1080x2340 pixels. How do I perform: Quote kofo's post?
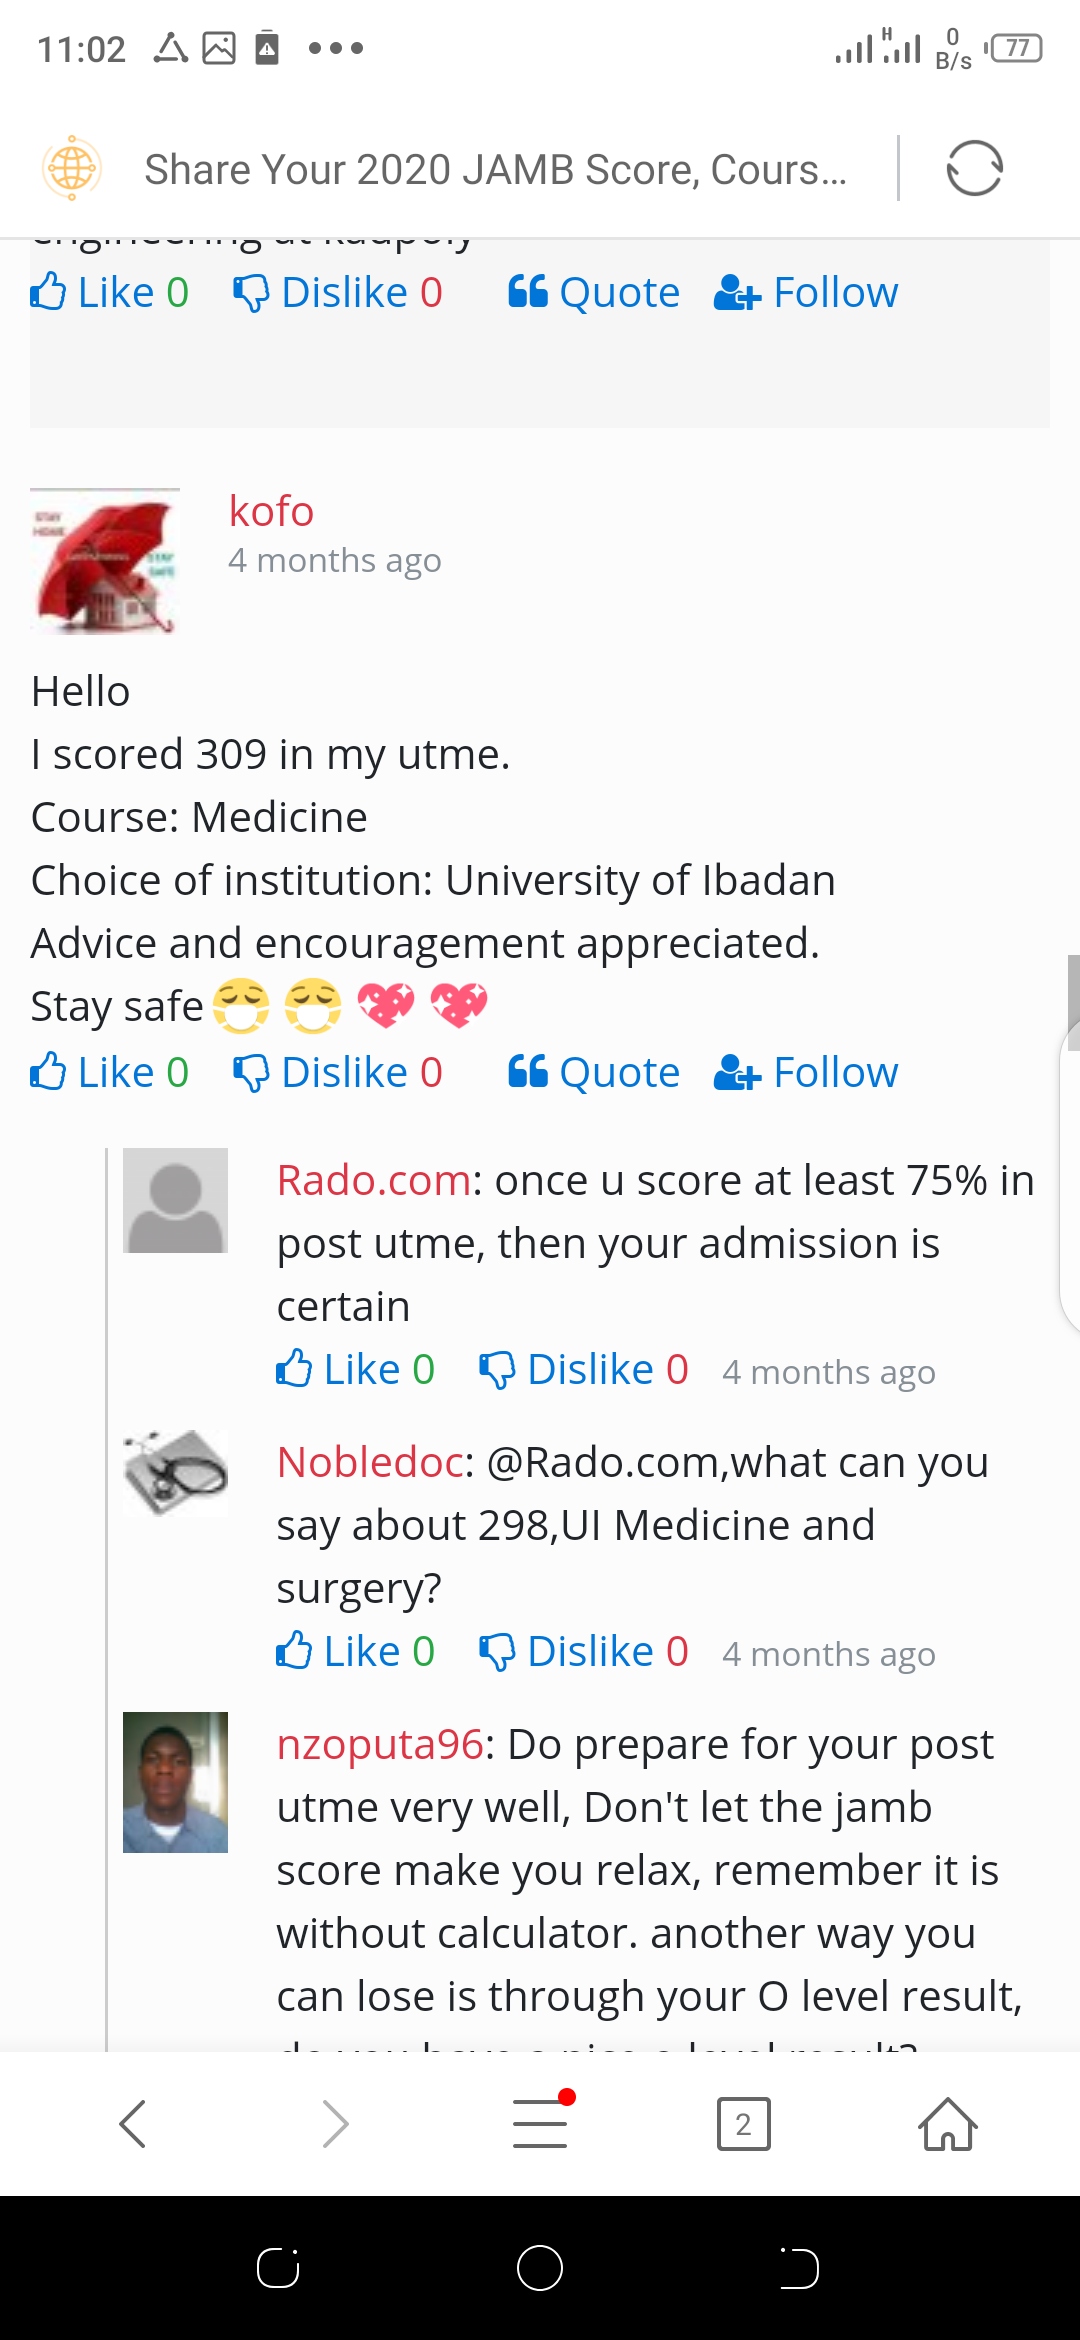click(x=594, y=1073)
